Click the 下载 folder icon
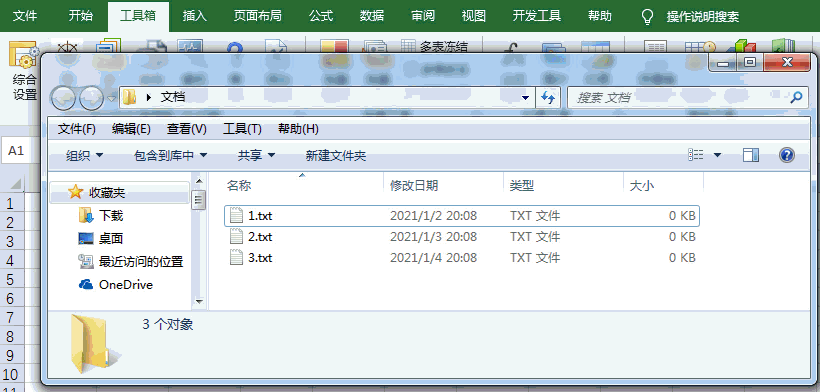Image resolution: width=820 pixels, height=392 pixels. [x=85, y=215]
